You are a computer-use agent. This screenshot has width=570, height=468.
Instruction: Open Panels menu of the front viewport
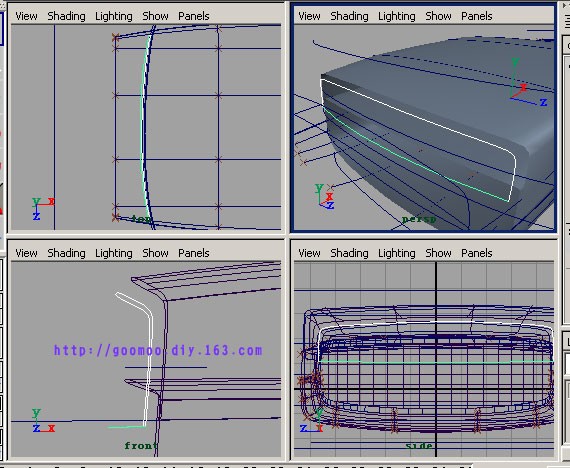pos(194,253)
